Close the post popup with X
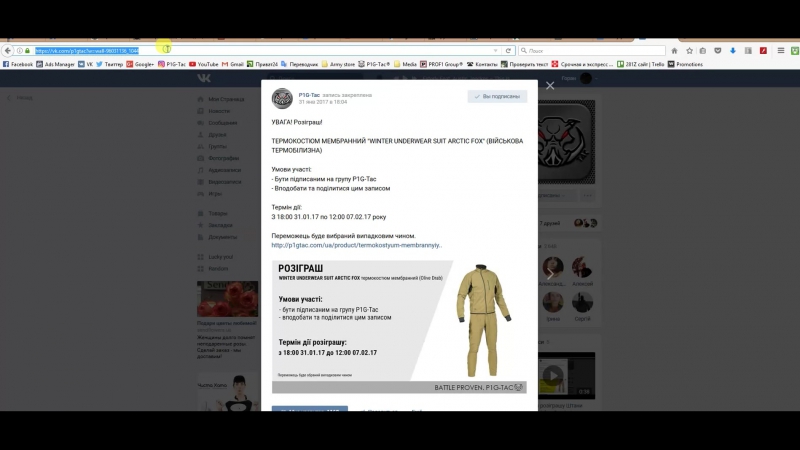The image size is (800, 450). click(550, 86)
